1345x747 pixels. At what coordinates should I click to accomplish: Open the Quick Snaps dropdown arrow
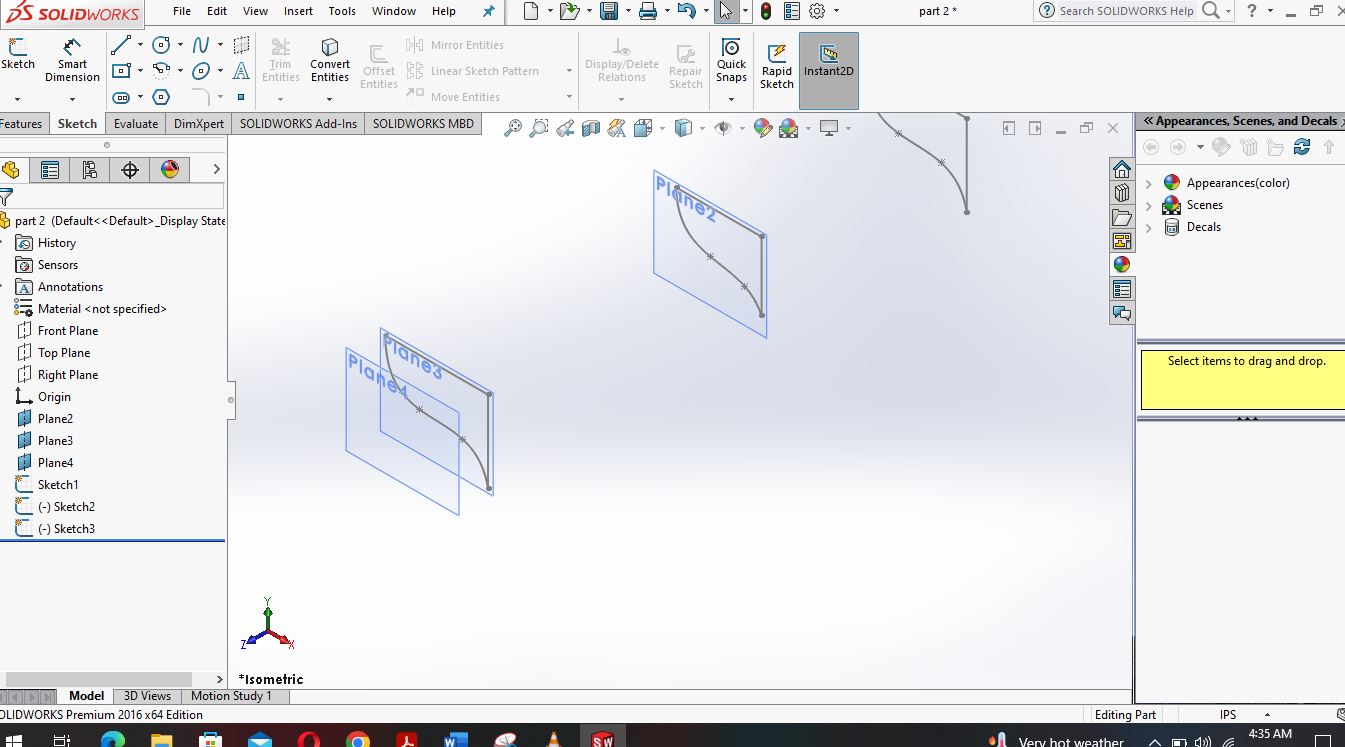pyautogui.click(x=731, y=99)
